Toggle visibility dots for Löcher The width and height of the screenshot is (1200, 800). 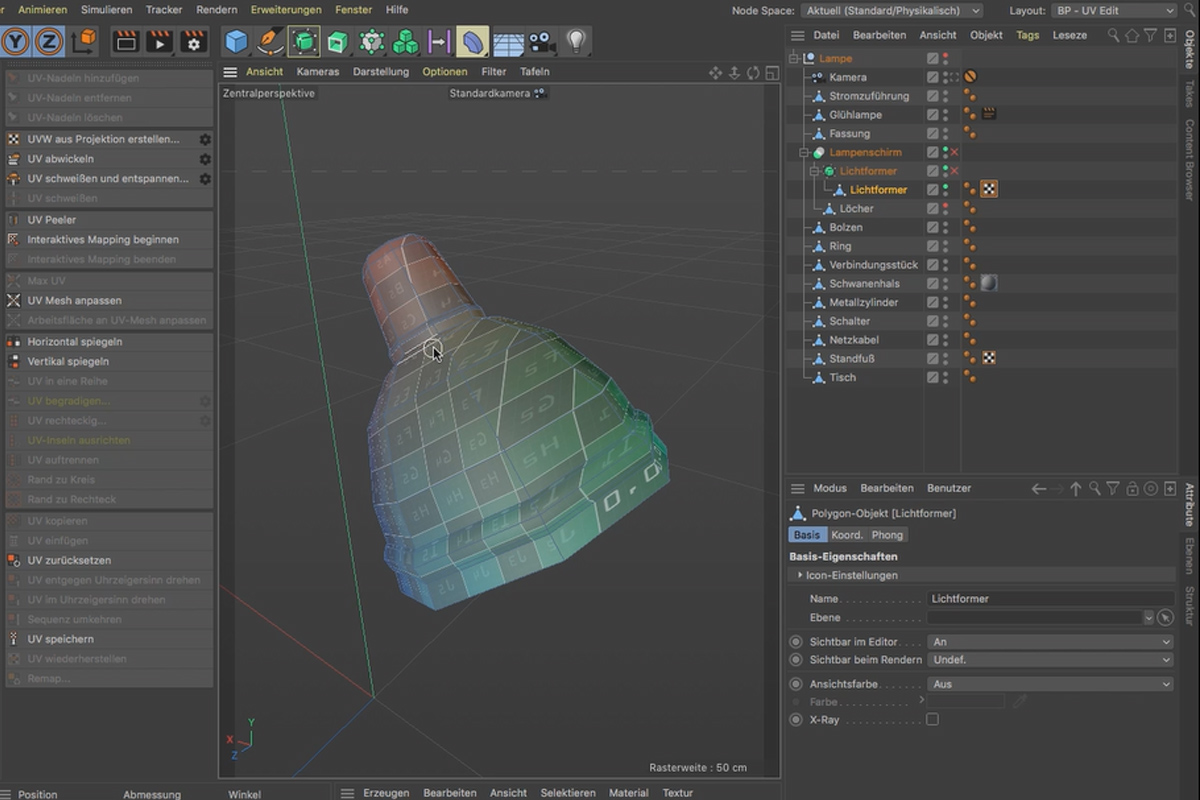(x=945, y=208)
